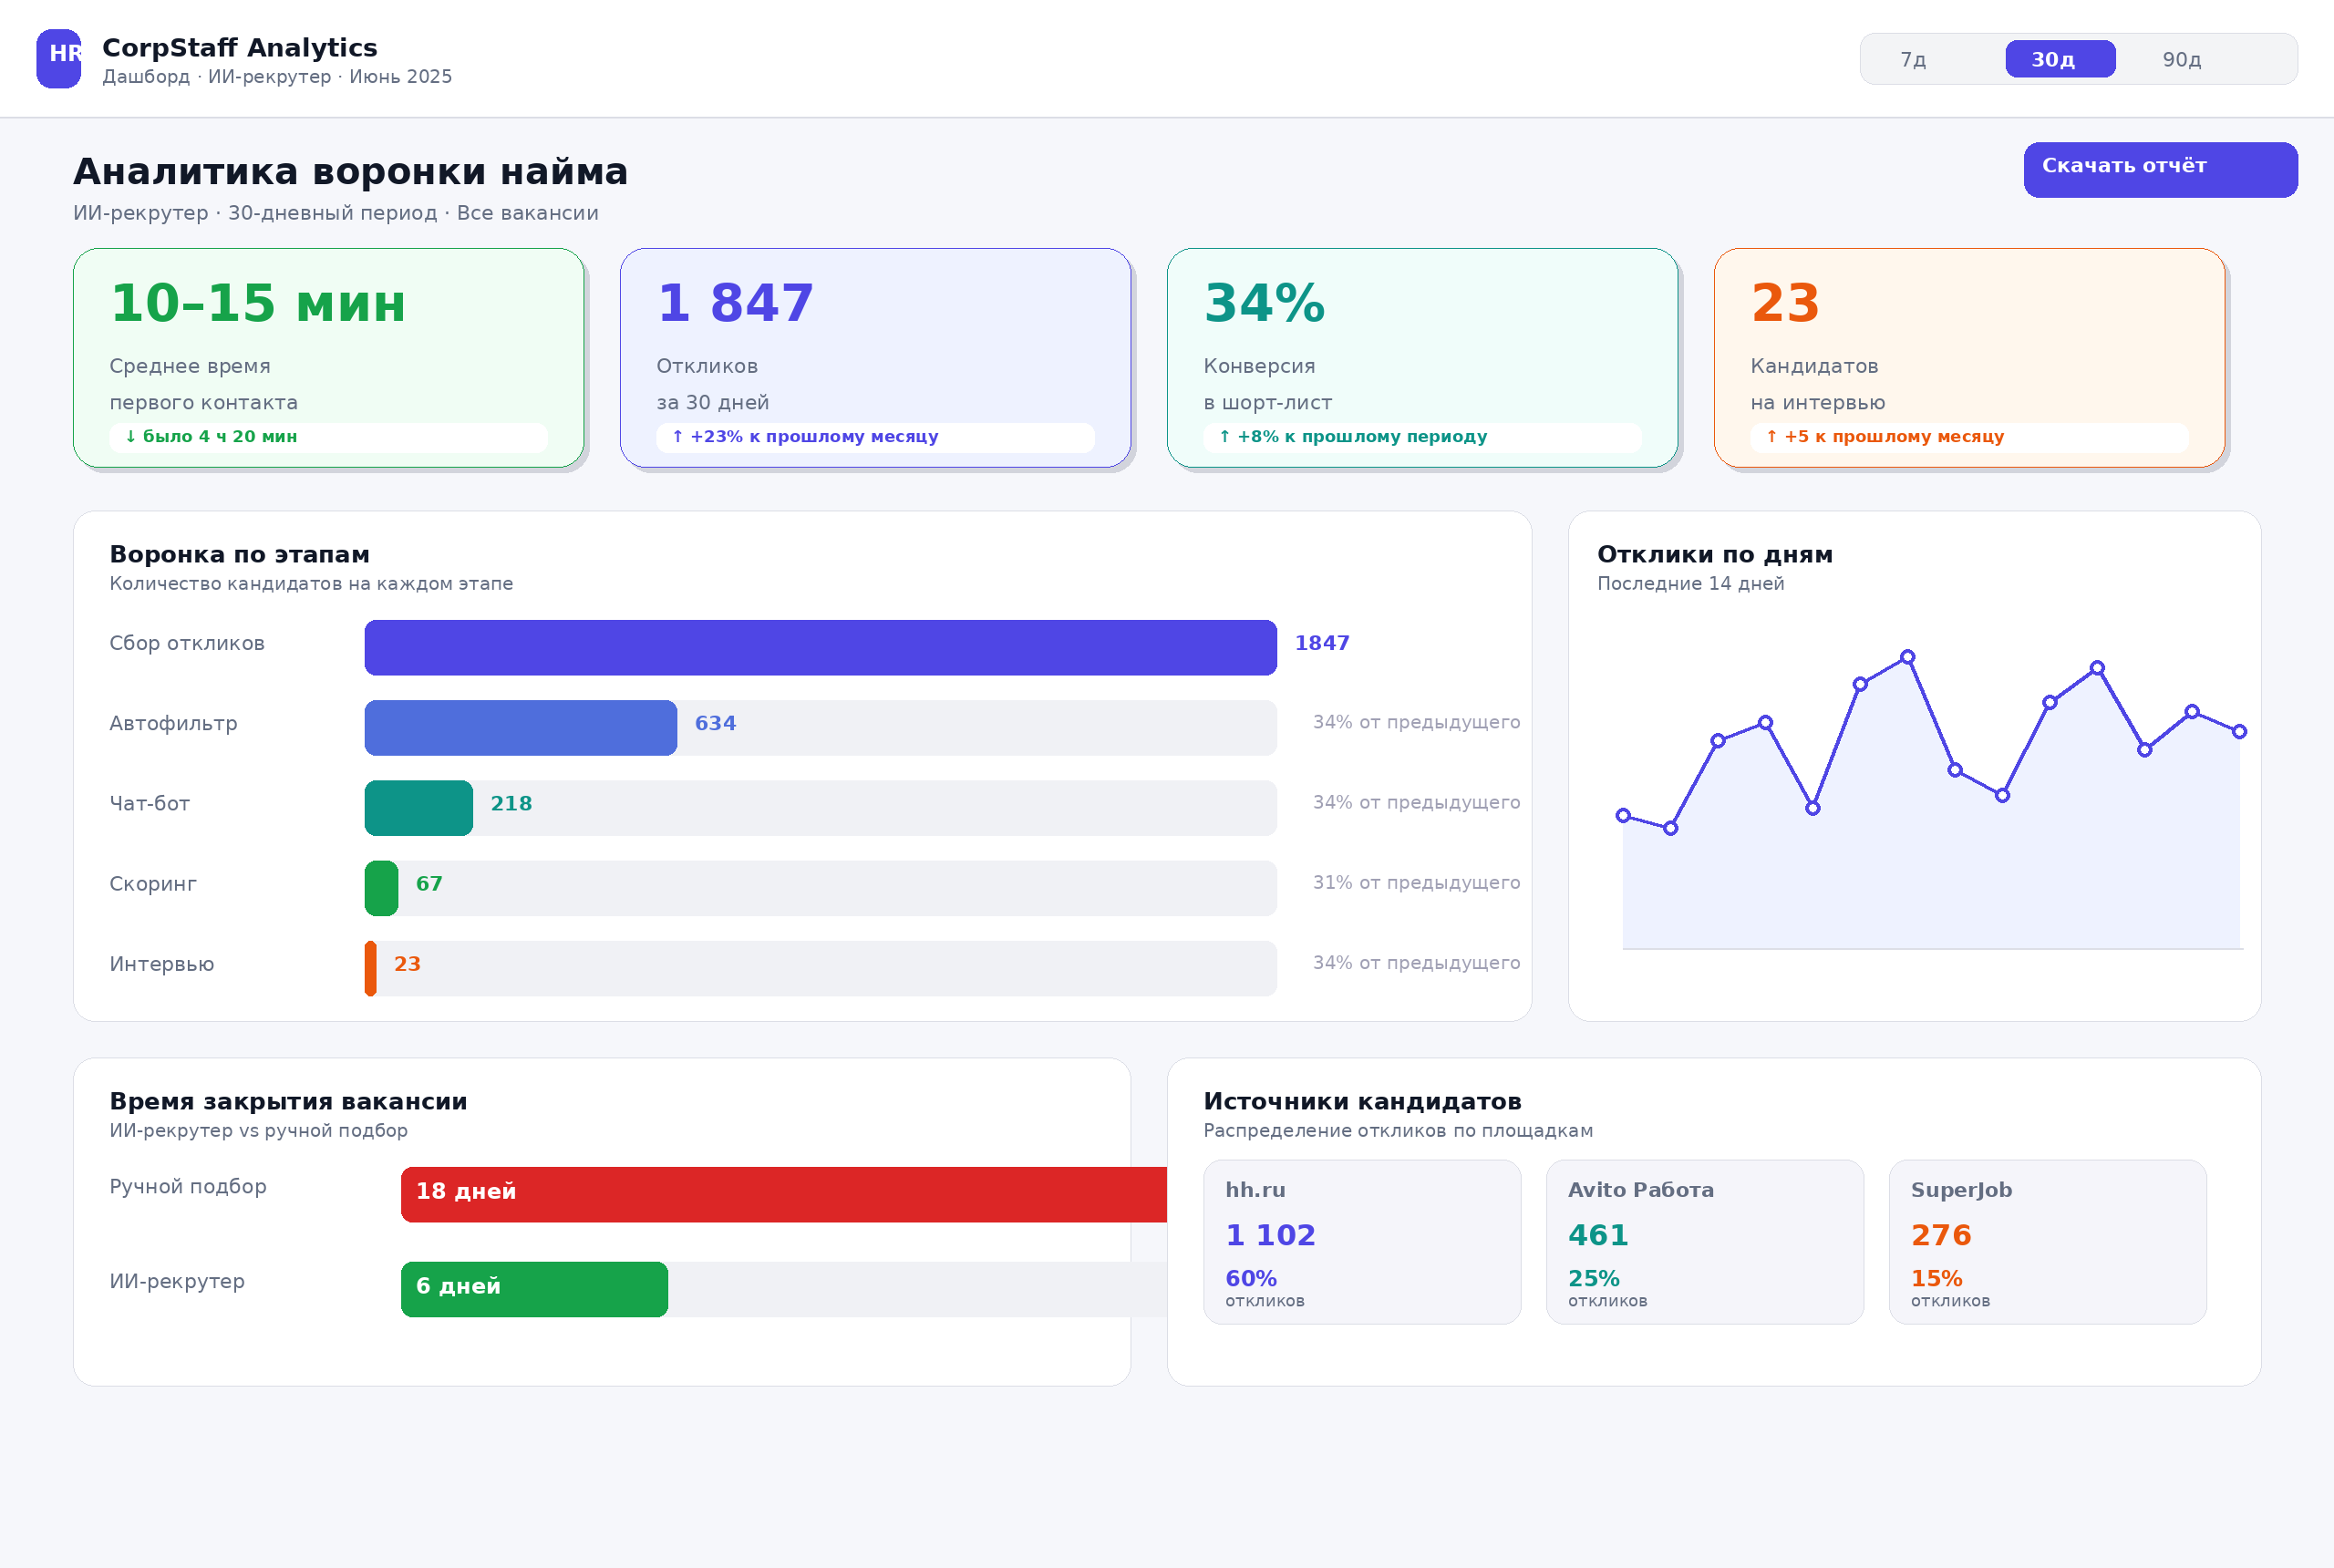The width and height of the screenshot is (2334, 1568).
Task: Open the 10–15 мин first contact card
Action: [x=328, y=357]
